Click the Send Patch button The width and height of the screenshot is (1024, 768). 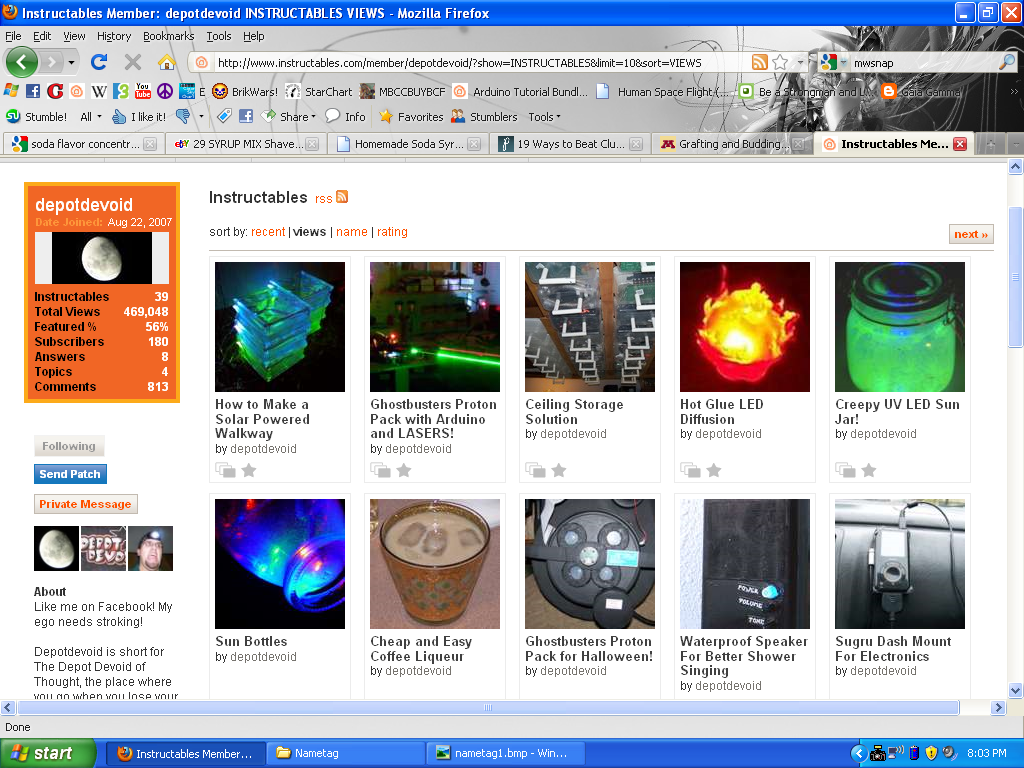point(70,474)
